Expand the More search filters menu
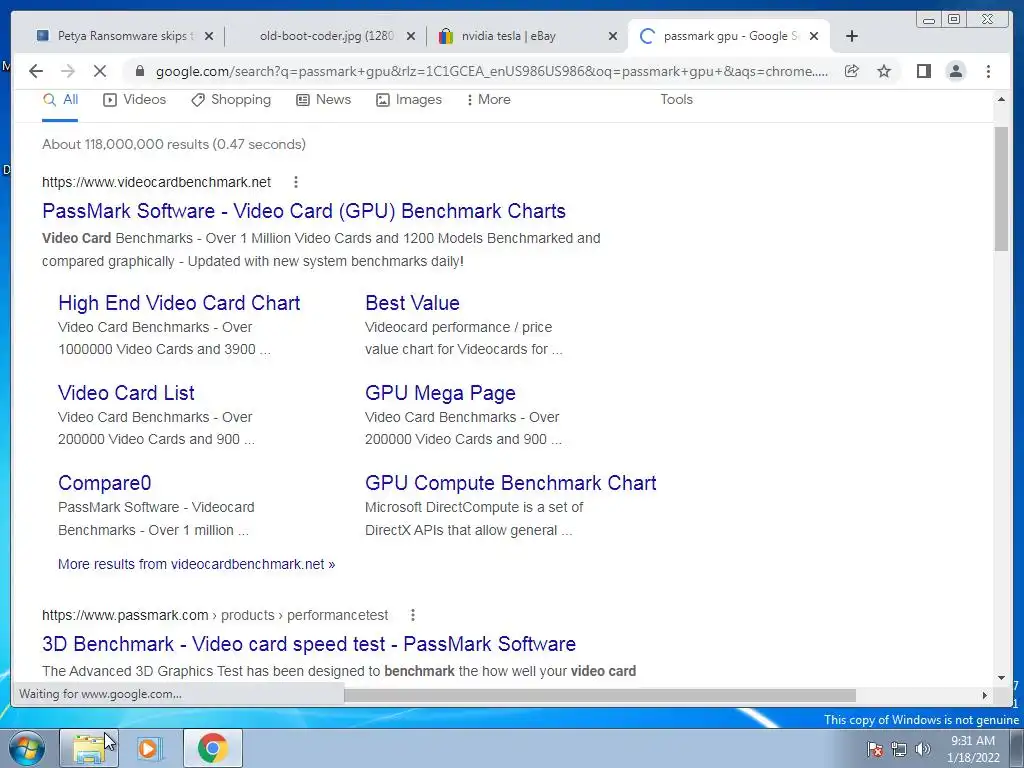Viewport: 1024px width, 768px height. [x=488, y=100]
